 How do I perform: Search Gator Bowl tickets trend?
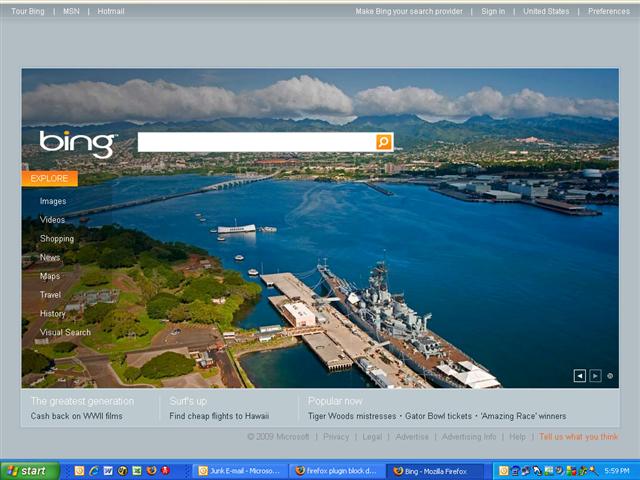pos(438,416)
